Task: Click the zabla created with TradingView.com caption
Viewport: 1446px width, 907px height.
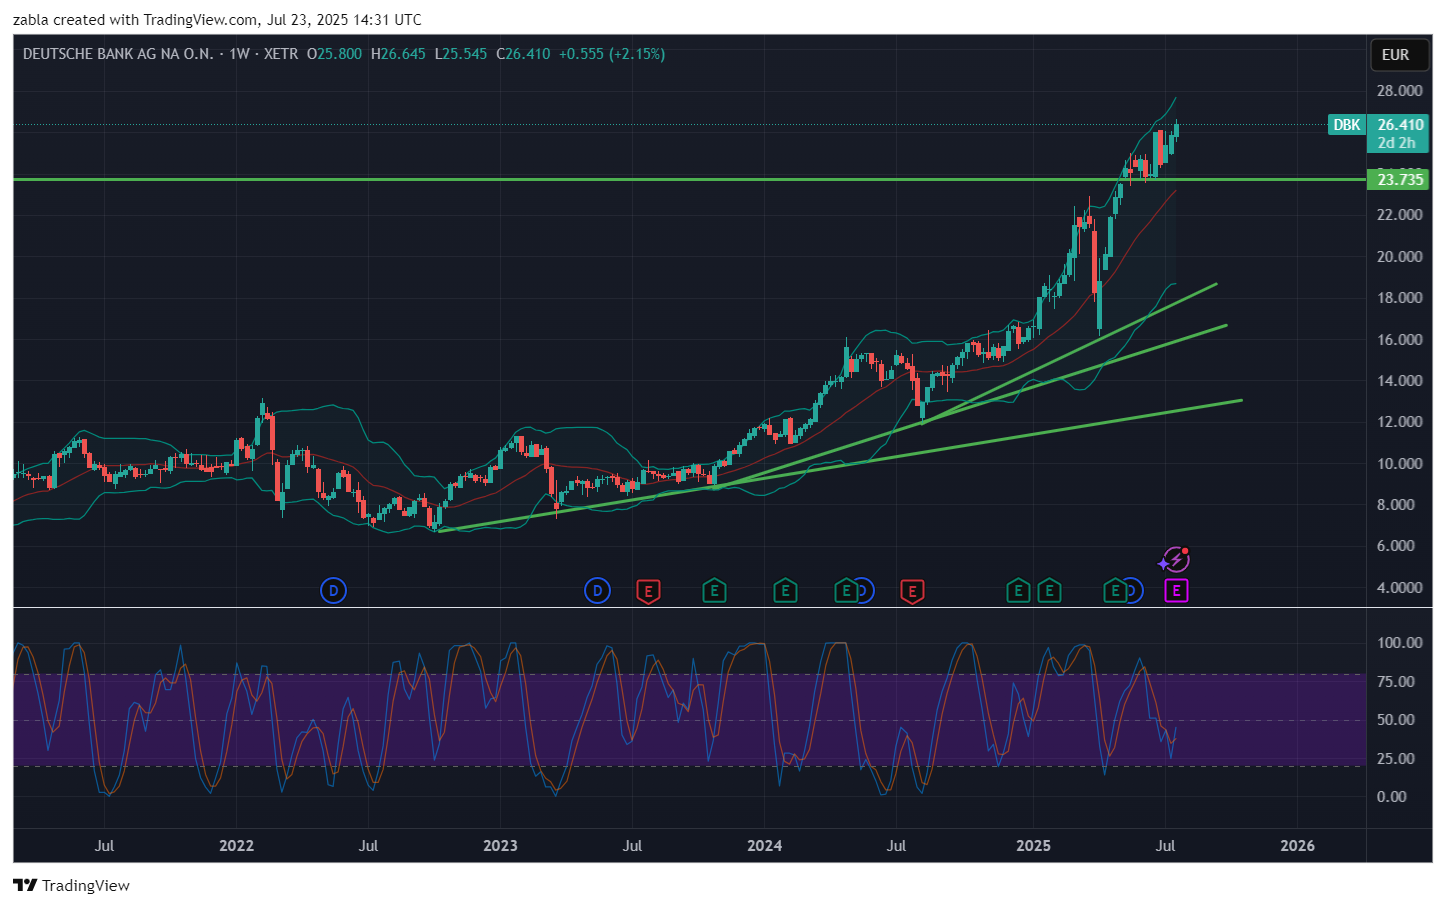Action: pos(217,20)
